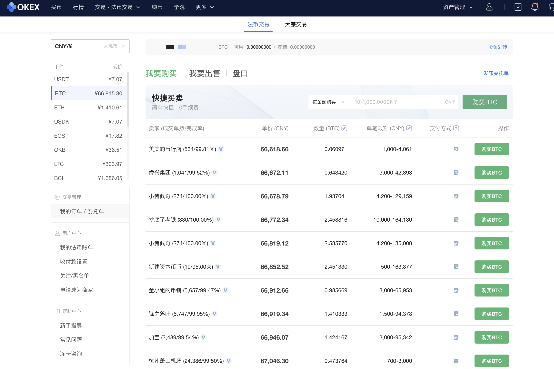Select BTC in the coin list
The height and width of the screenshot is (369, 554).
88,93
